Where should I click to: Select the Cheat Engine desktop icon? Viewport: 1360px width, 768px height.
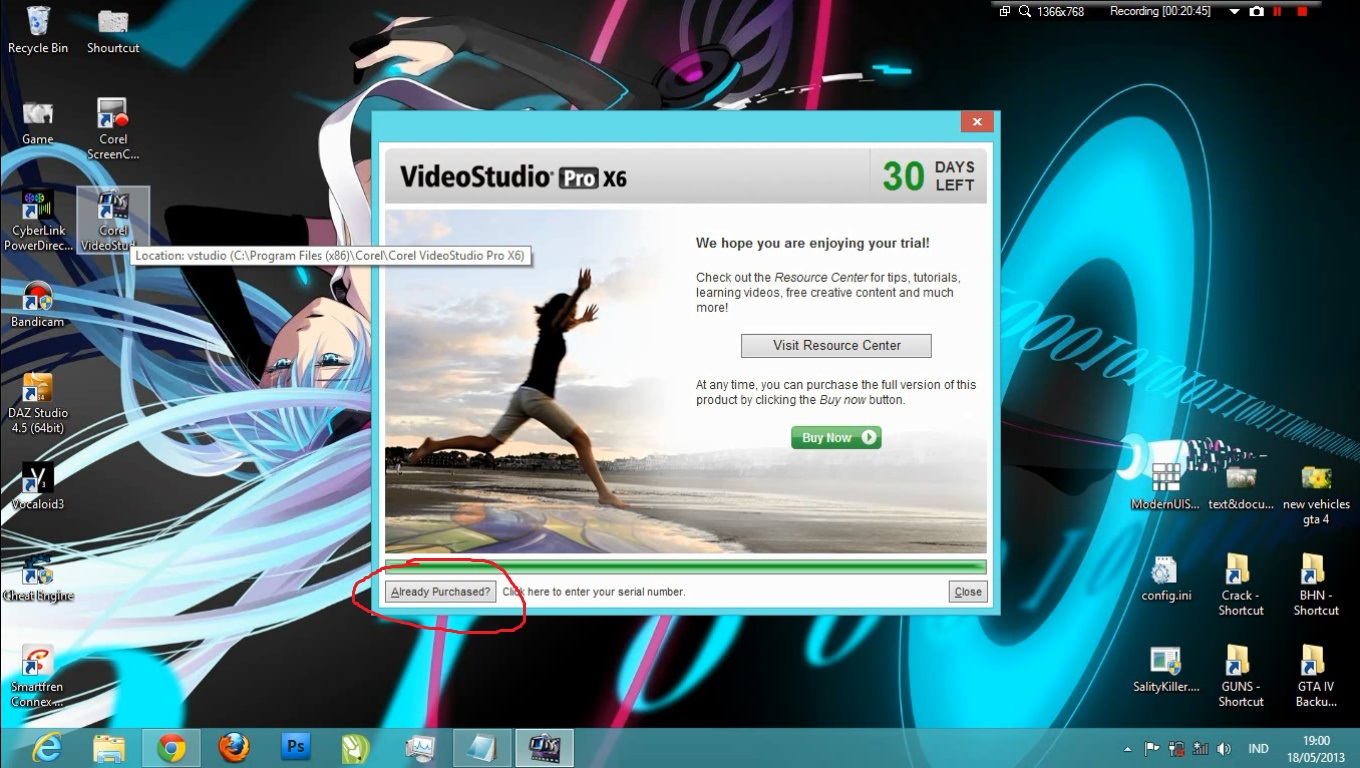pos(38,579)
